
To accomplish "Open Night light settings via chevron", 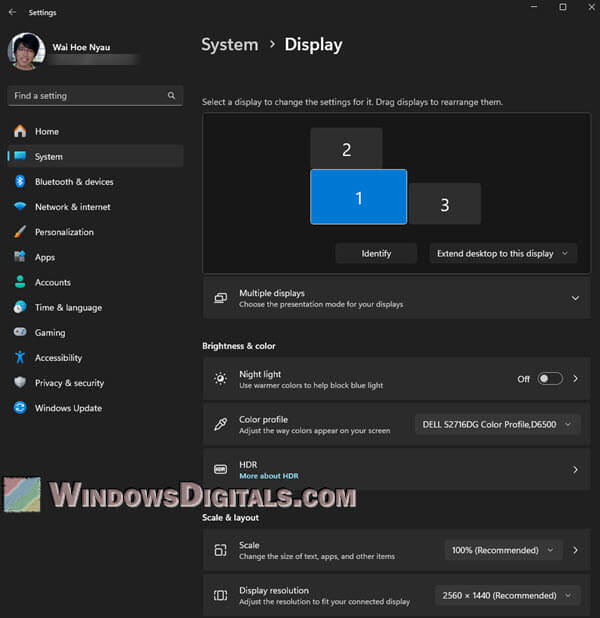I will point(575,379).
